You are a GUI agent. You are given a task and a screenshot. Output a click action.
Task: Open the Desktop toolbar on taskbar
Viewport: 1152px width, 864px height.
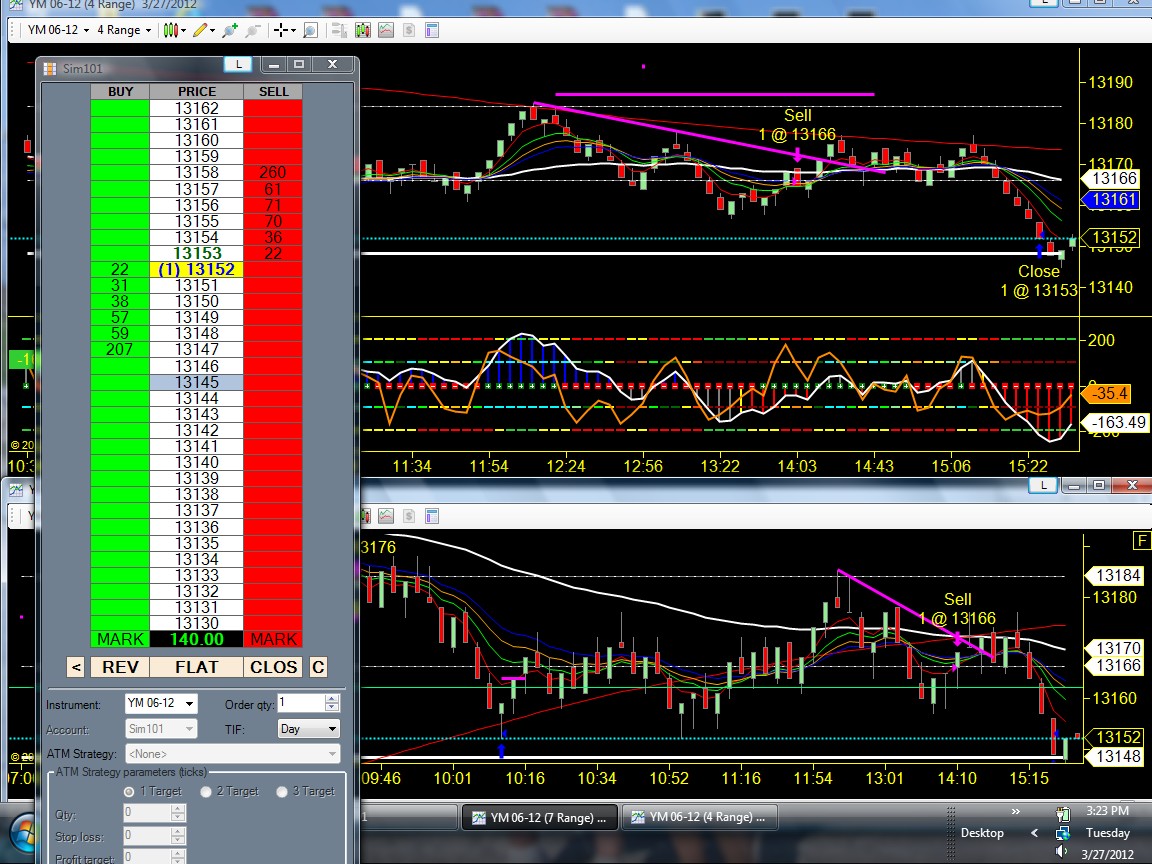click(982, 833)
